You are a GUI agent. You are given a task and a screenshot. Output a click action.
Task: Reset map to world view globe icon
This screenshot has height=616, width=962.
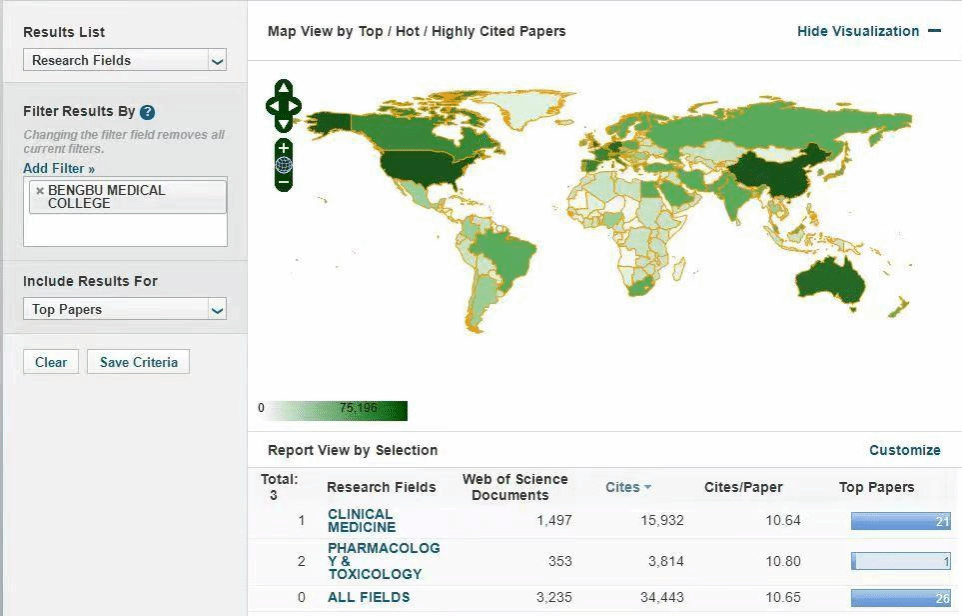coord(283,165)
